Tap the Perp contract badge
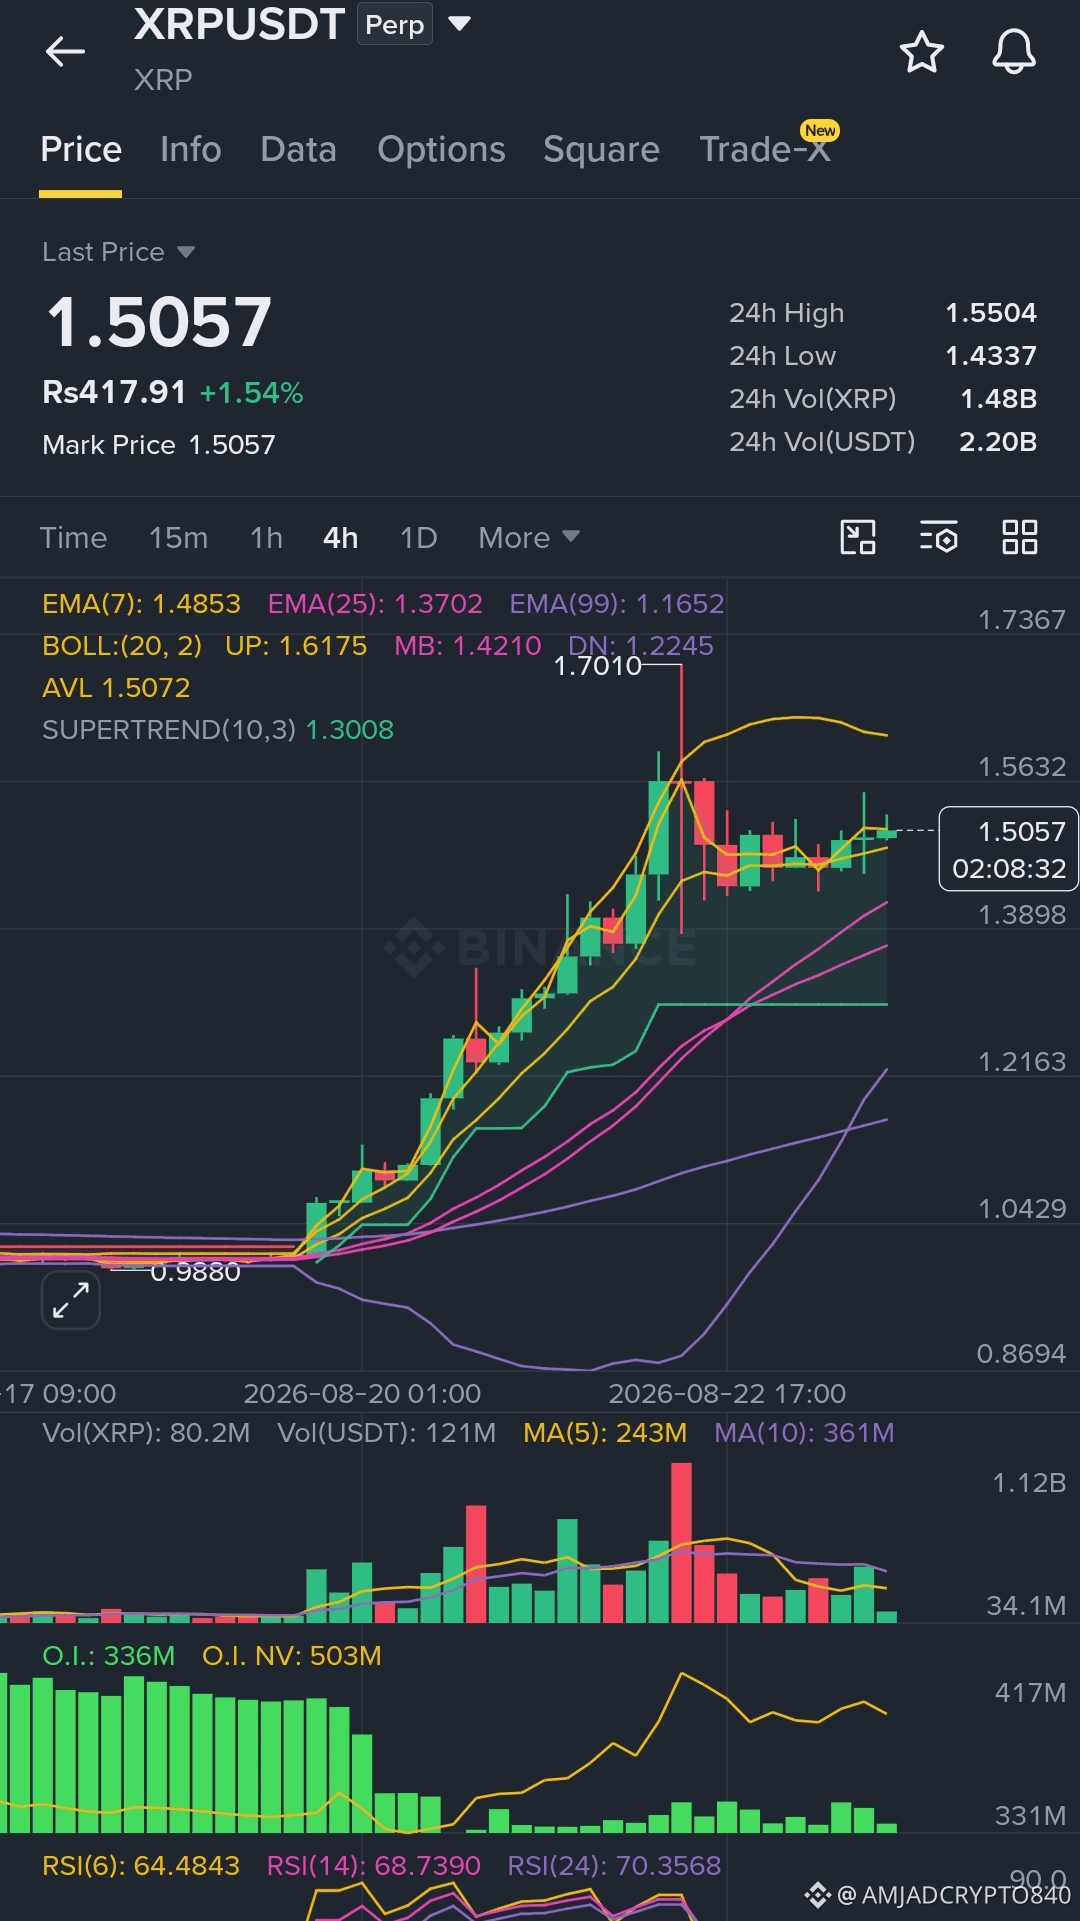 point(394,24)
